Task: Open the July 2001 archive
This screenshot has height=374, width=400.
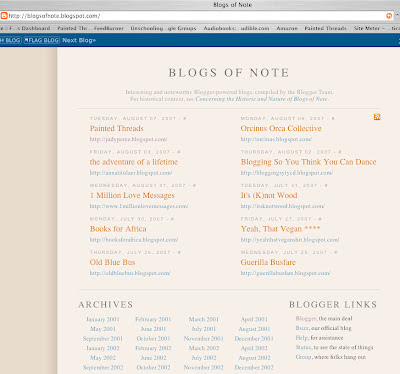Action: [x=204, y=329]
